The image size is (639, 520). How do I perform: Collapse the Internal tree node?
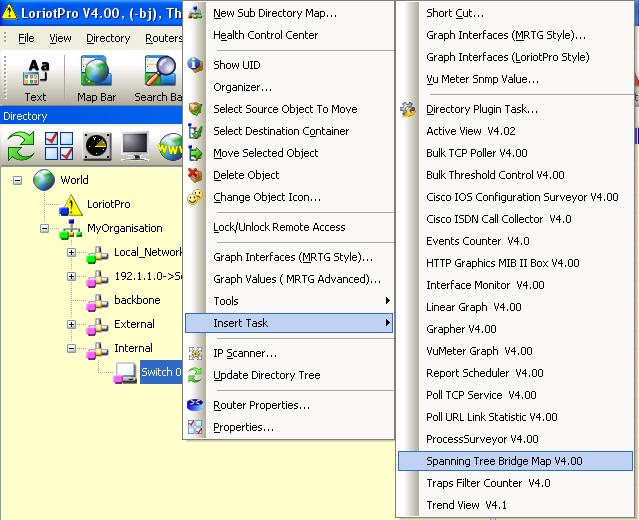coord(71,348)
